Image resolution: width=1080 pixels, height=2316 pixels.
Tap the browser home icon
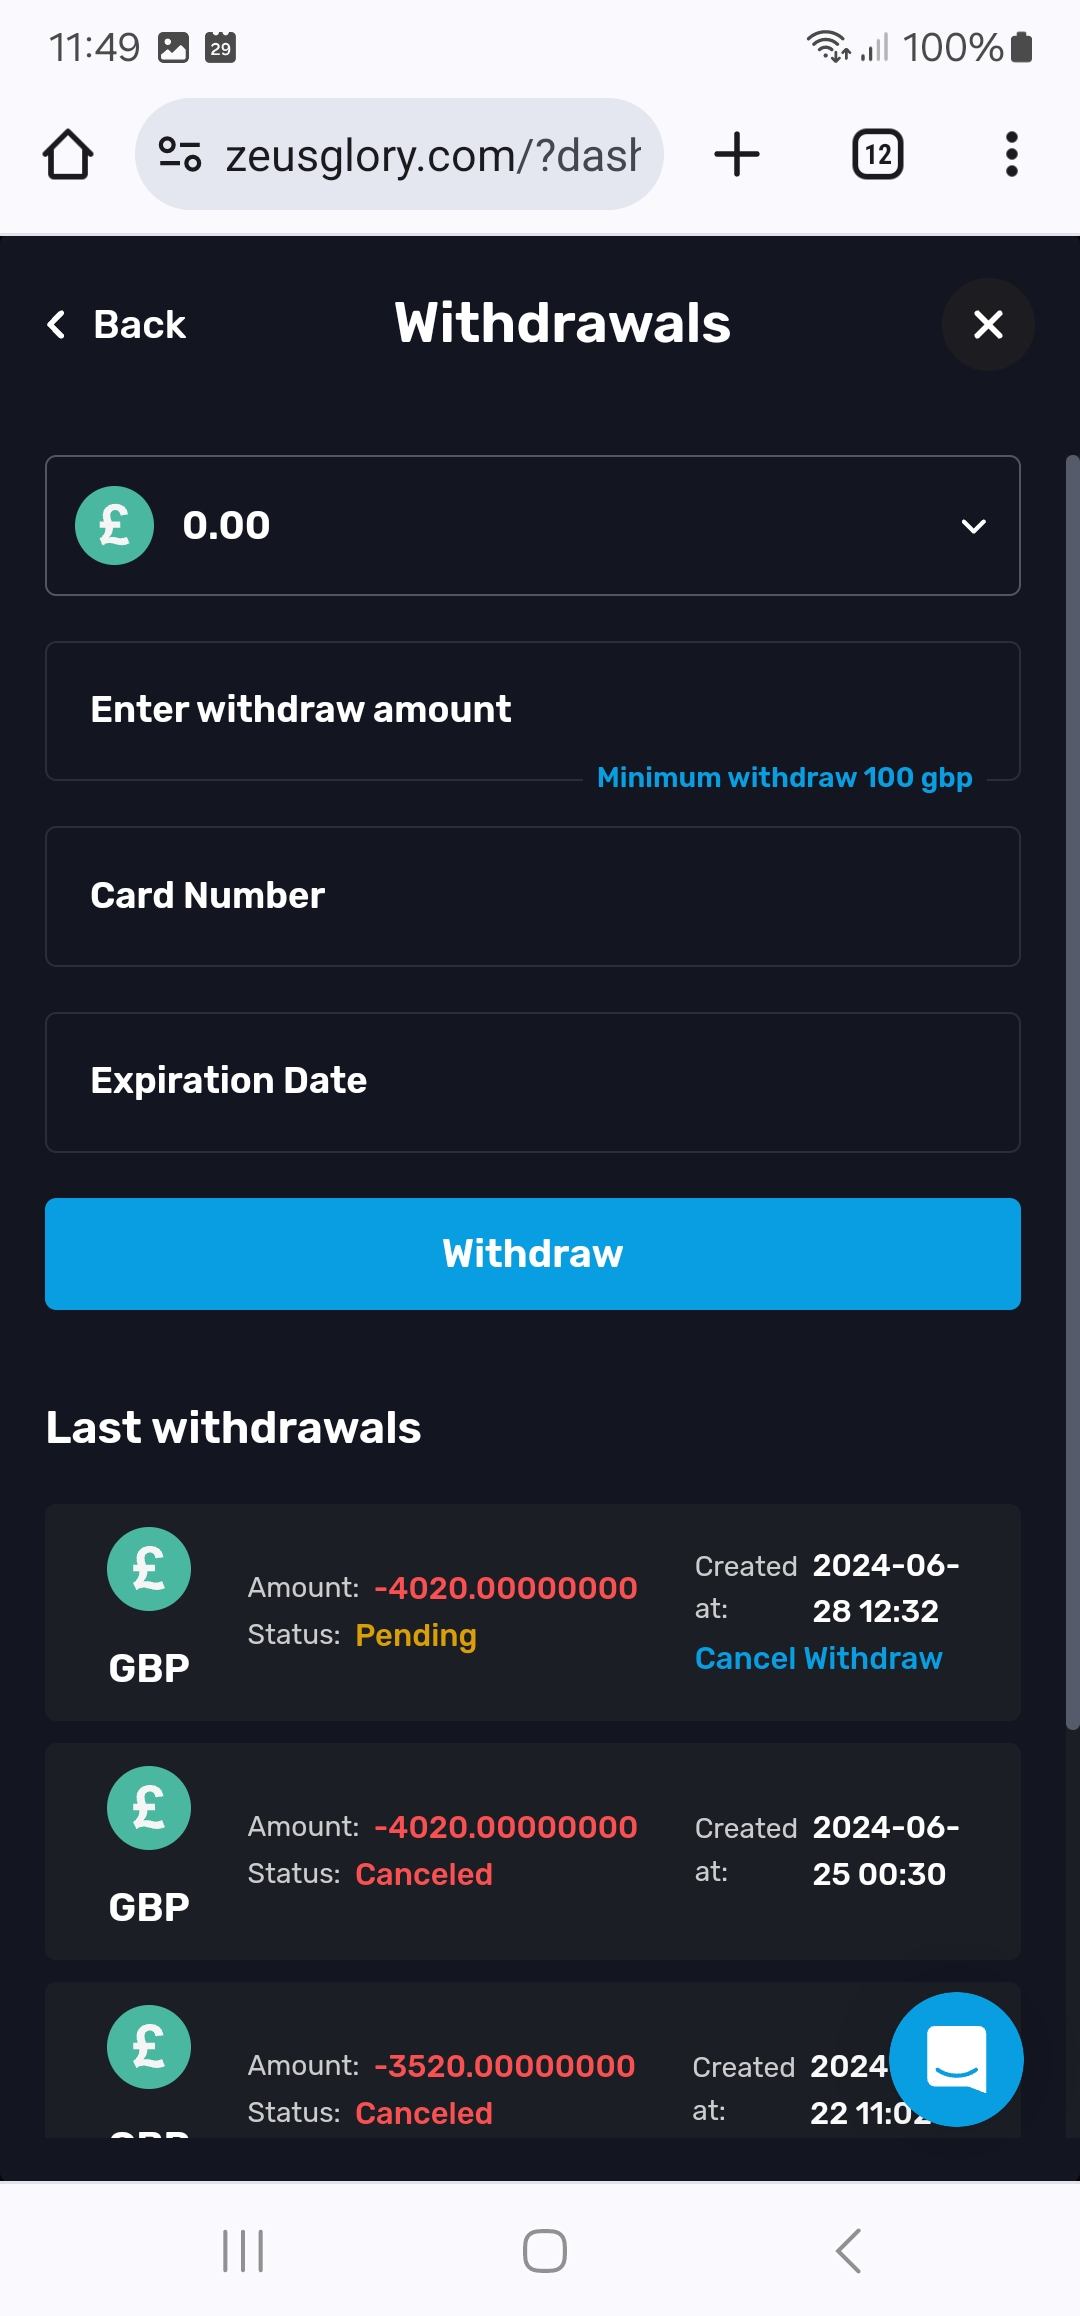[68, 155]
